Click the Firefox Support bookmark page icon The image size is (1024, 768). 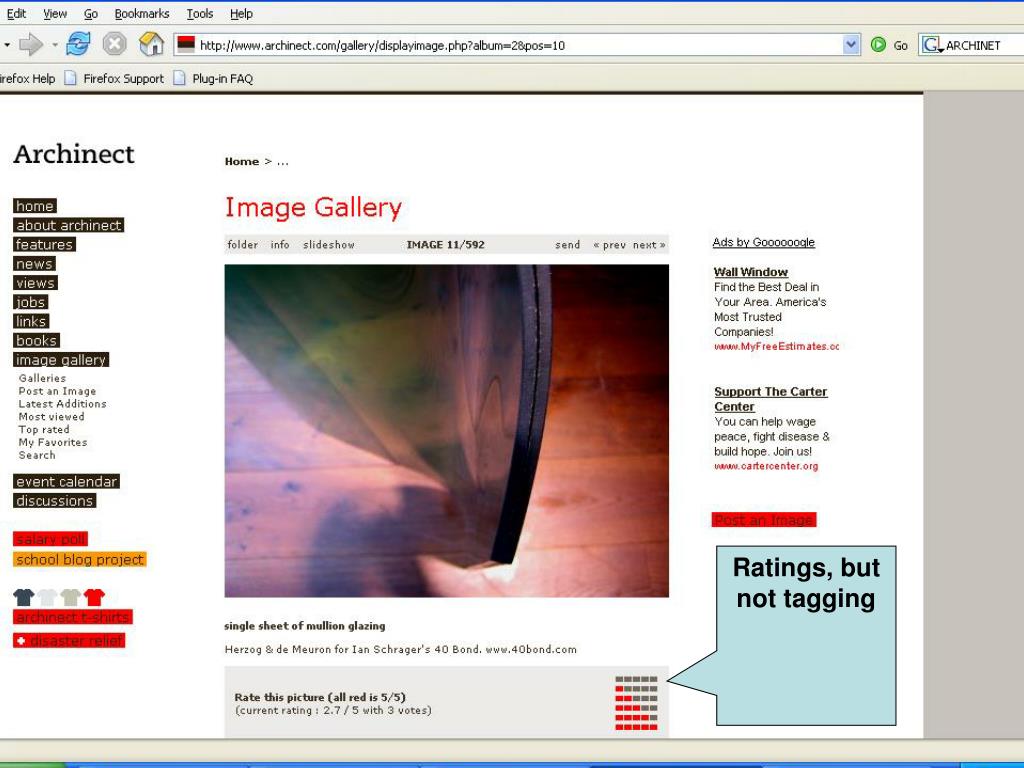[x=71, y=78]
